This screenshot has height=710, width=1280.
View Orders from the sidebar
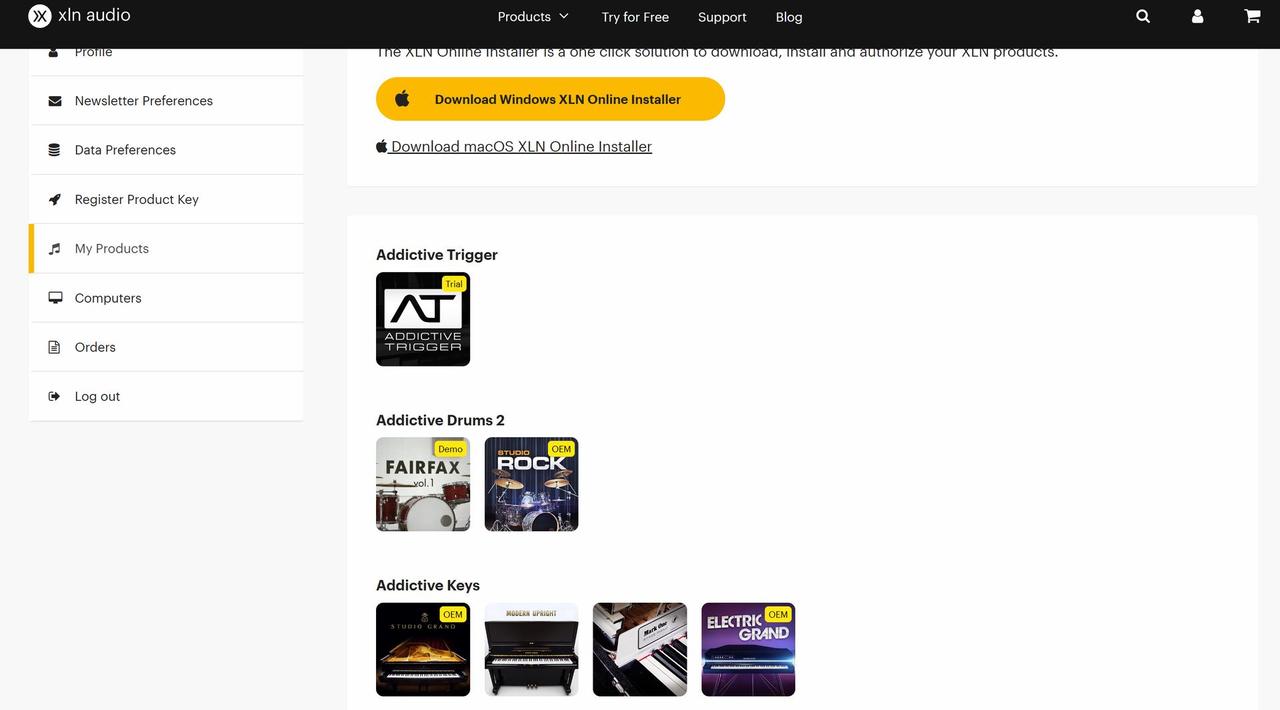[95, 347]
